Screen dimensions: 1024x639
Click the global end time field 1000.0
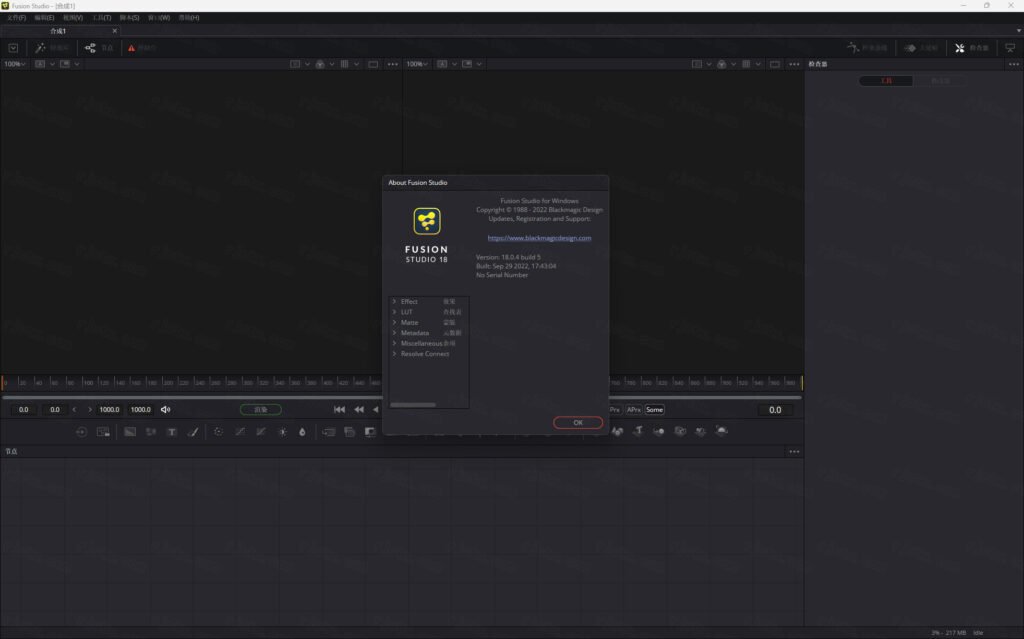click(140, 410)
